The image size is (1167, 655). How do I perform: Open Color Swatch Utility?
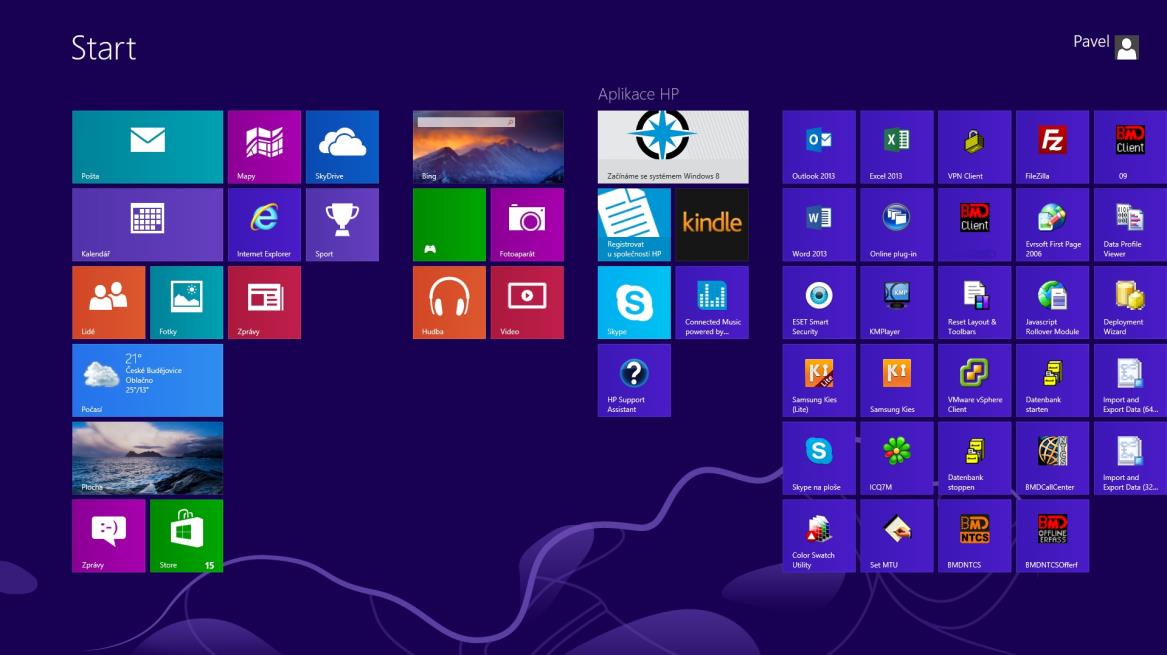[819, 536]
